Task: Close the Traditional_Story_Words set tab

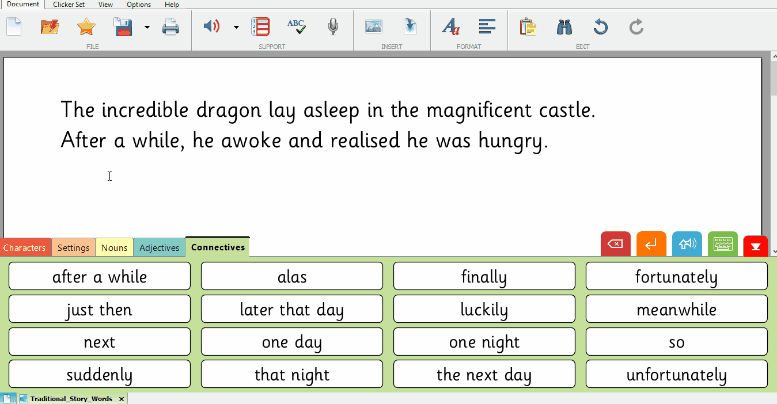Action: (122, 399)
